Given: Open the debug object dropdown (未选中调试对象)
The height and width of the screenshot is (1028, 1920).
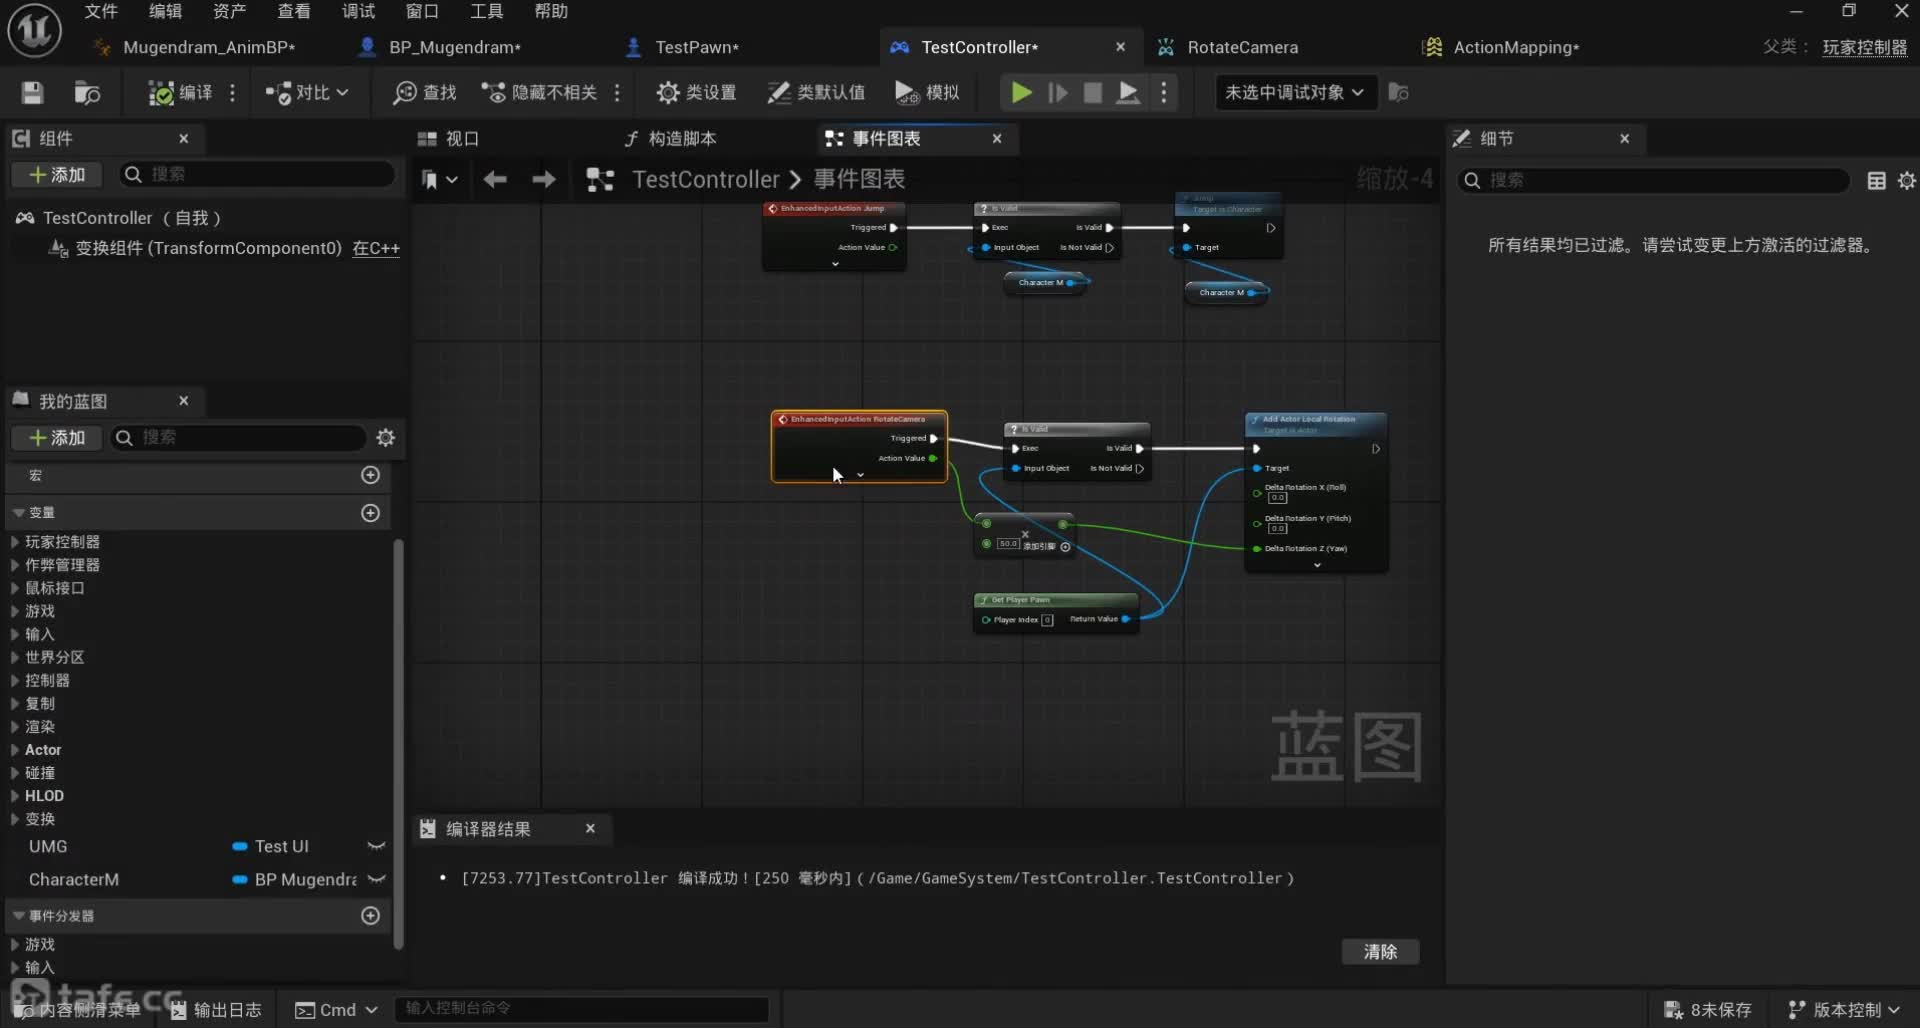Looking at the screenshot, I should [1294, 93].
